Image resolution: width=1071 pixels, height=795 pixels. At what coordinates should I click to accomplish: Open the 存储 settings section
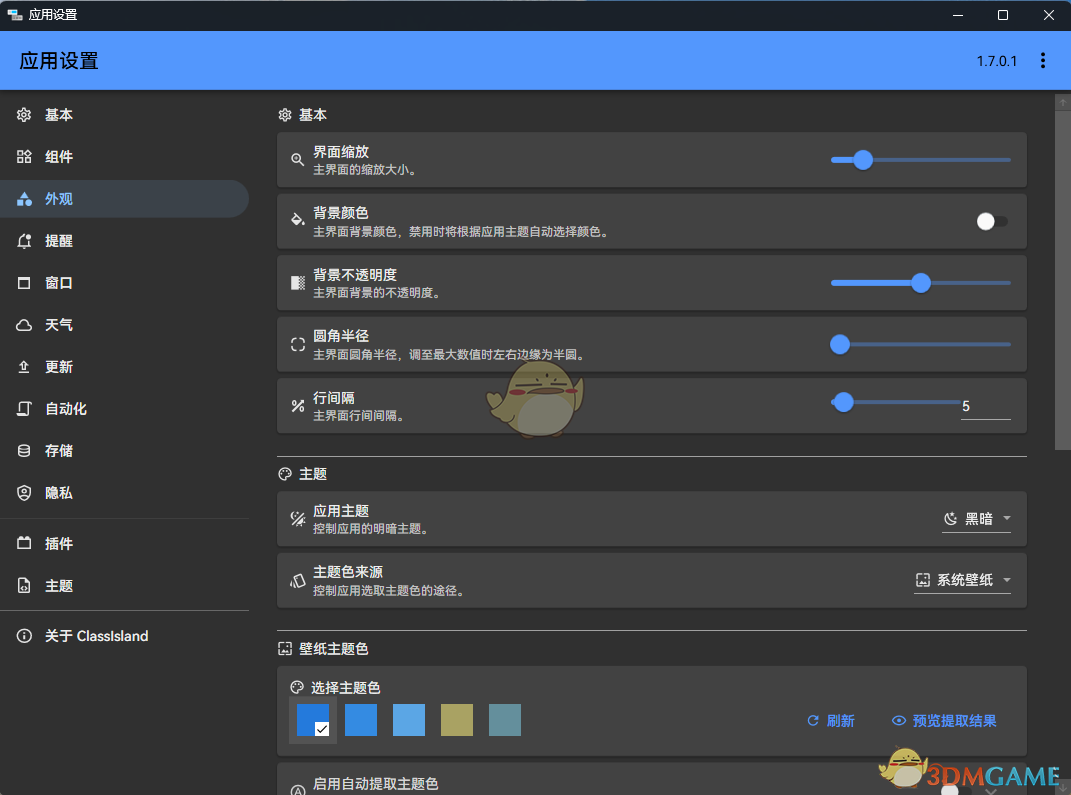coord(60,450)
